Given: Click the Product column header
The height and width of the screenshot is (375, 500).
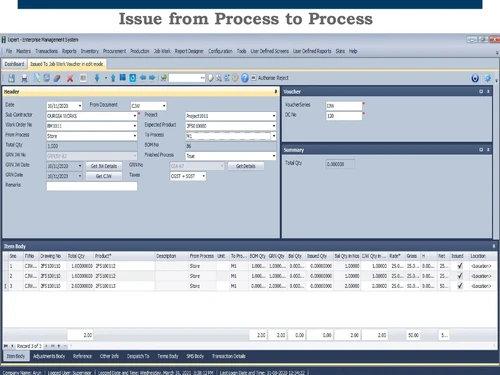Looking at the screenshot, I should 124,256.
